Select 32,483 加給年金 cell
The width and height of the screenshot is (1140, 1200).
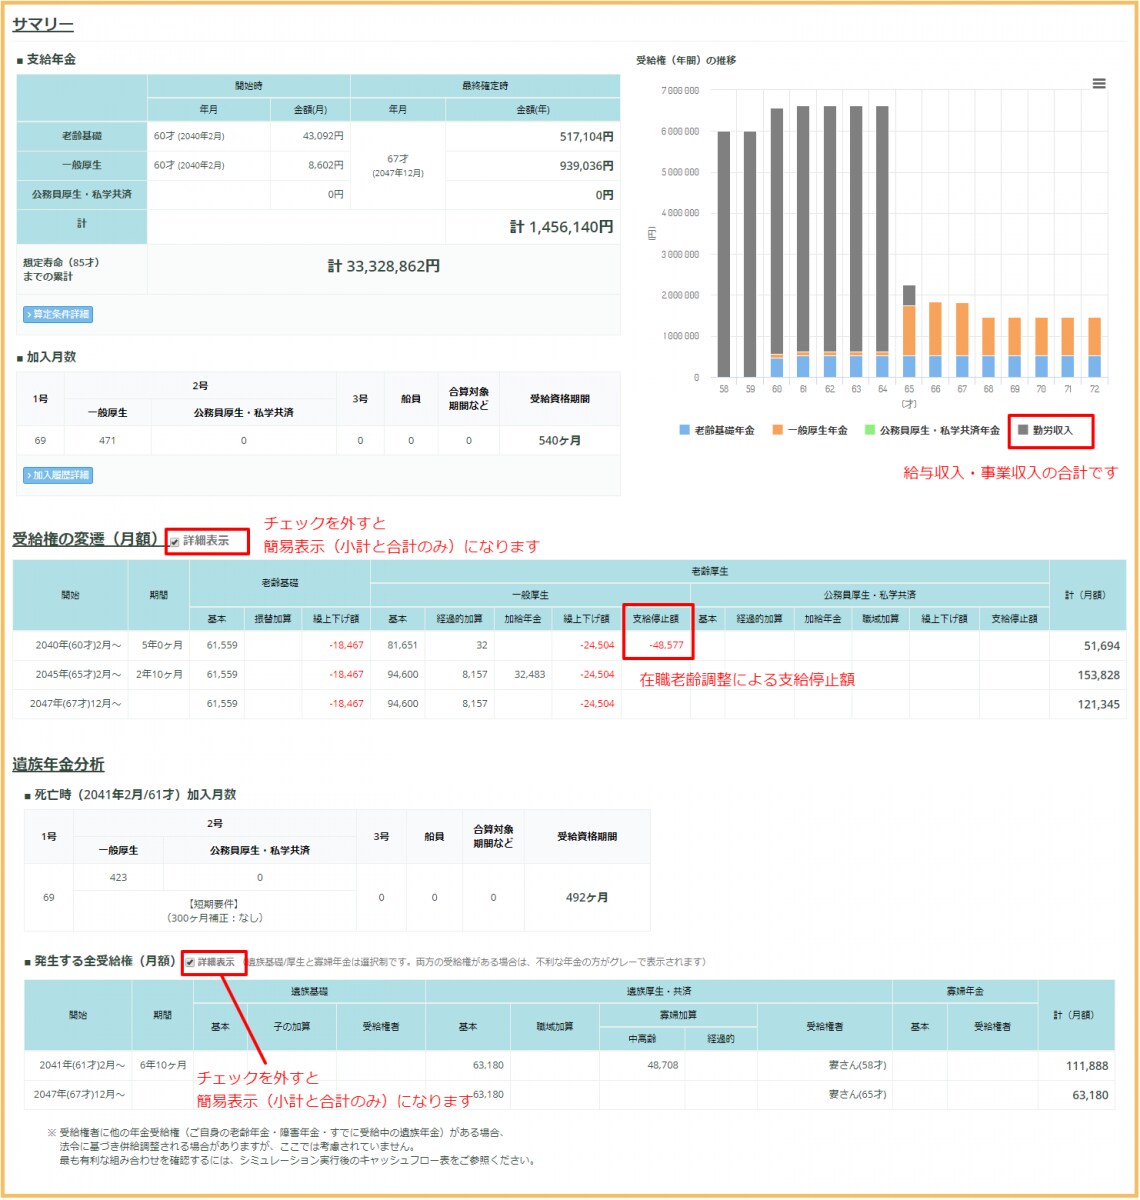pos(529,674)
